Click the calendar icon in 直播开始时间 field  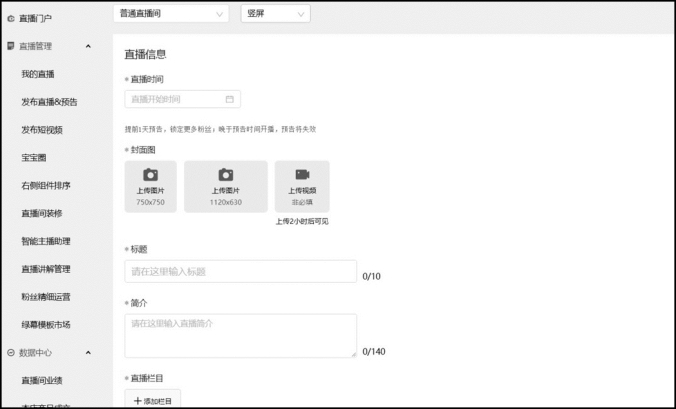[229, 99]
